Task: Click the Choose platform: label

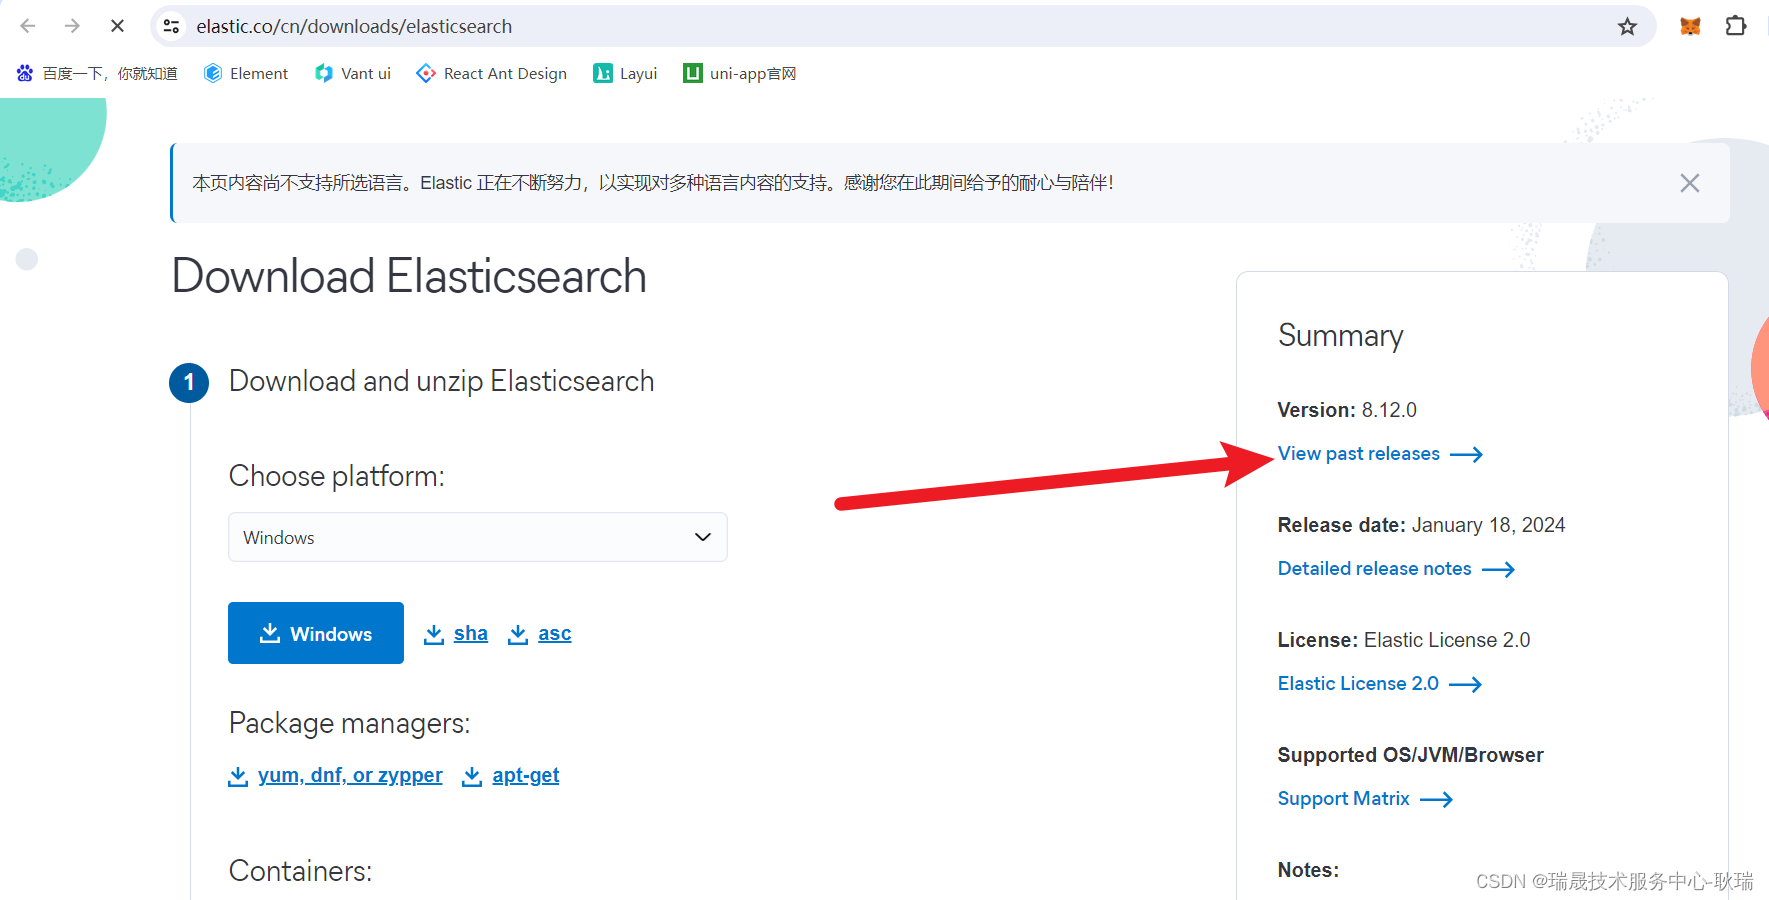Action: [336, 476]
